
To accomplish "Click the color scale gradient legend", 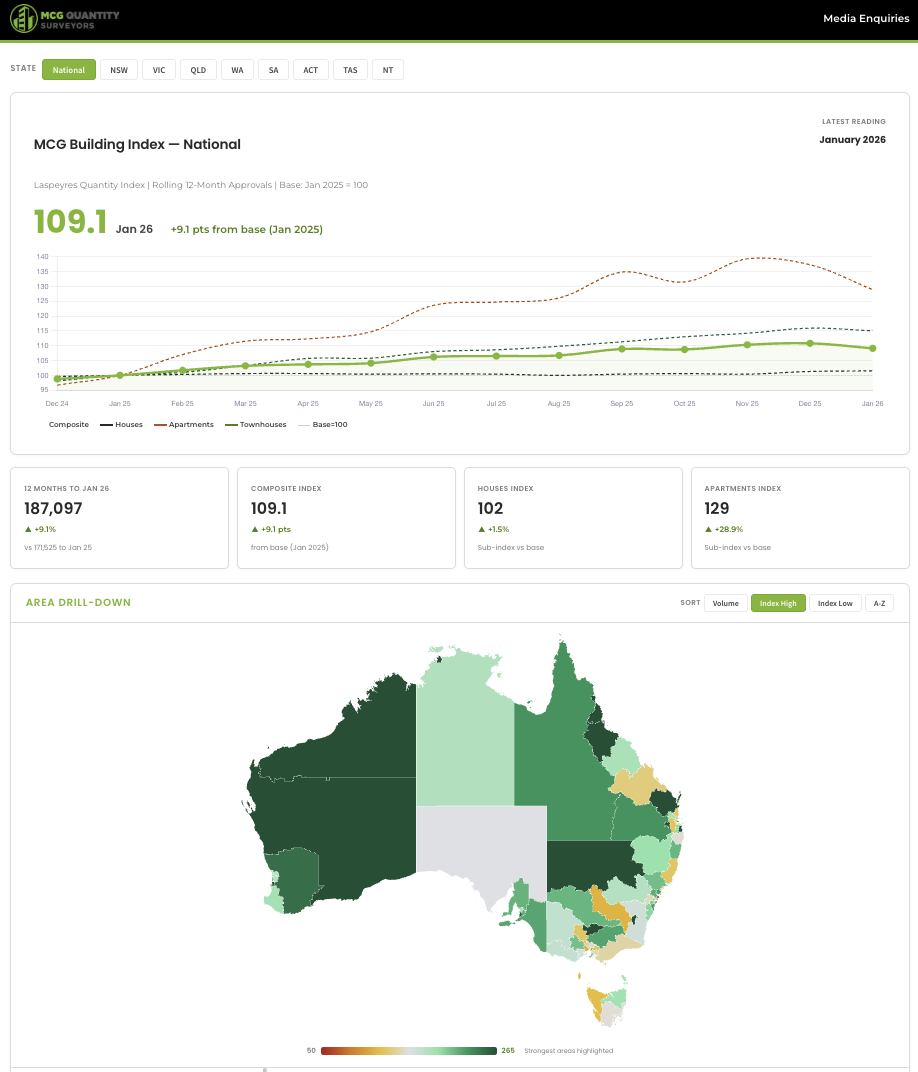I will [x=410, y=1050].
